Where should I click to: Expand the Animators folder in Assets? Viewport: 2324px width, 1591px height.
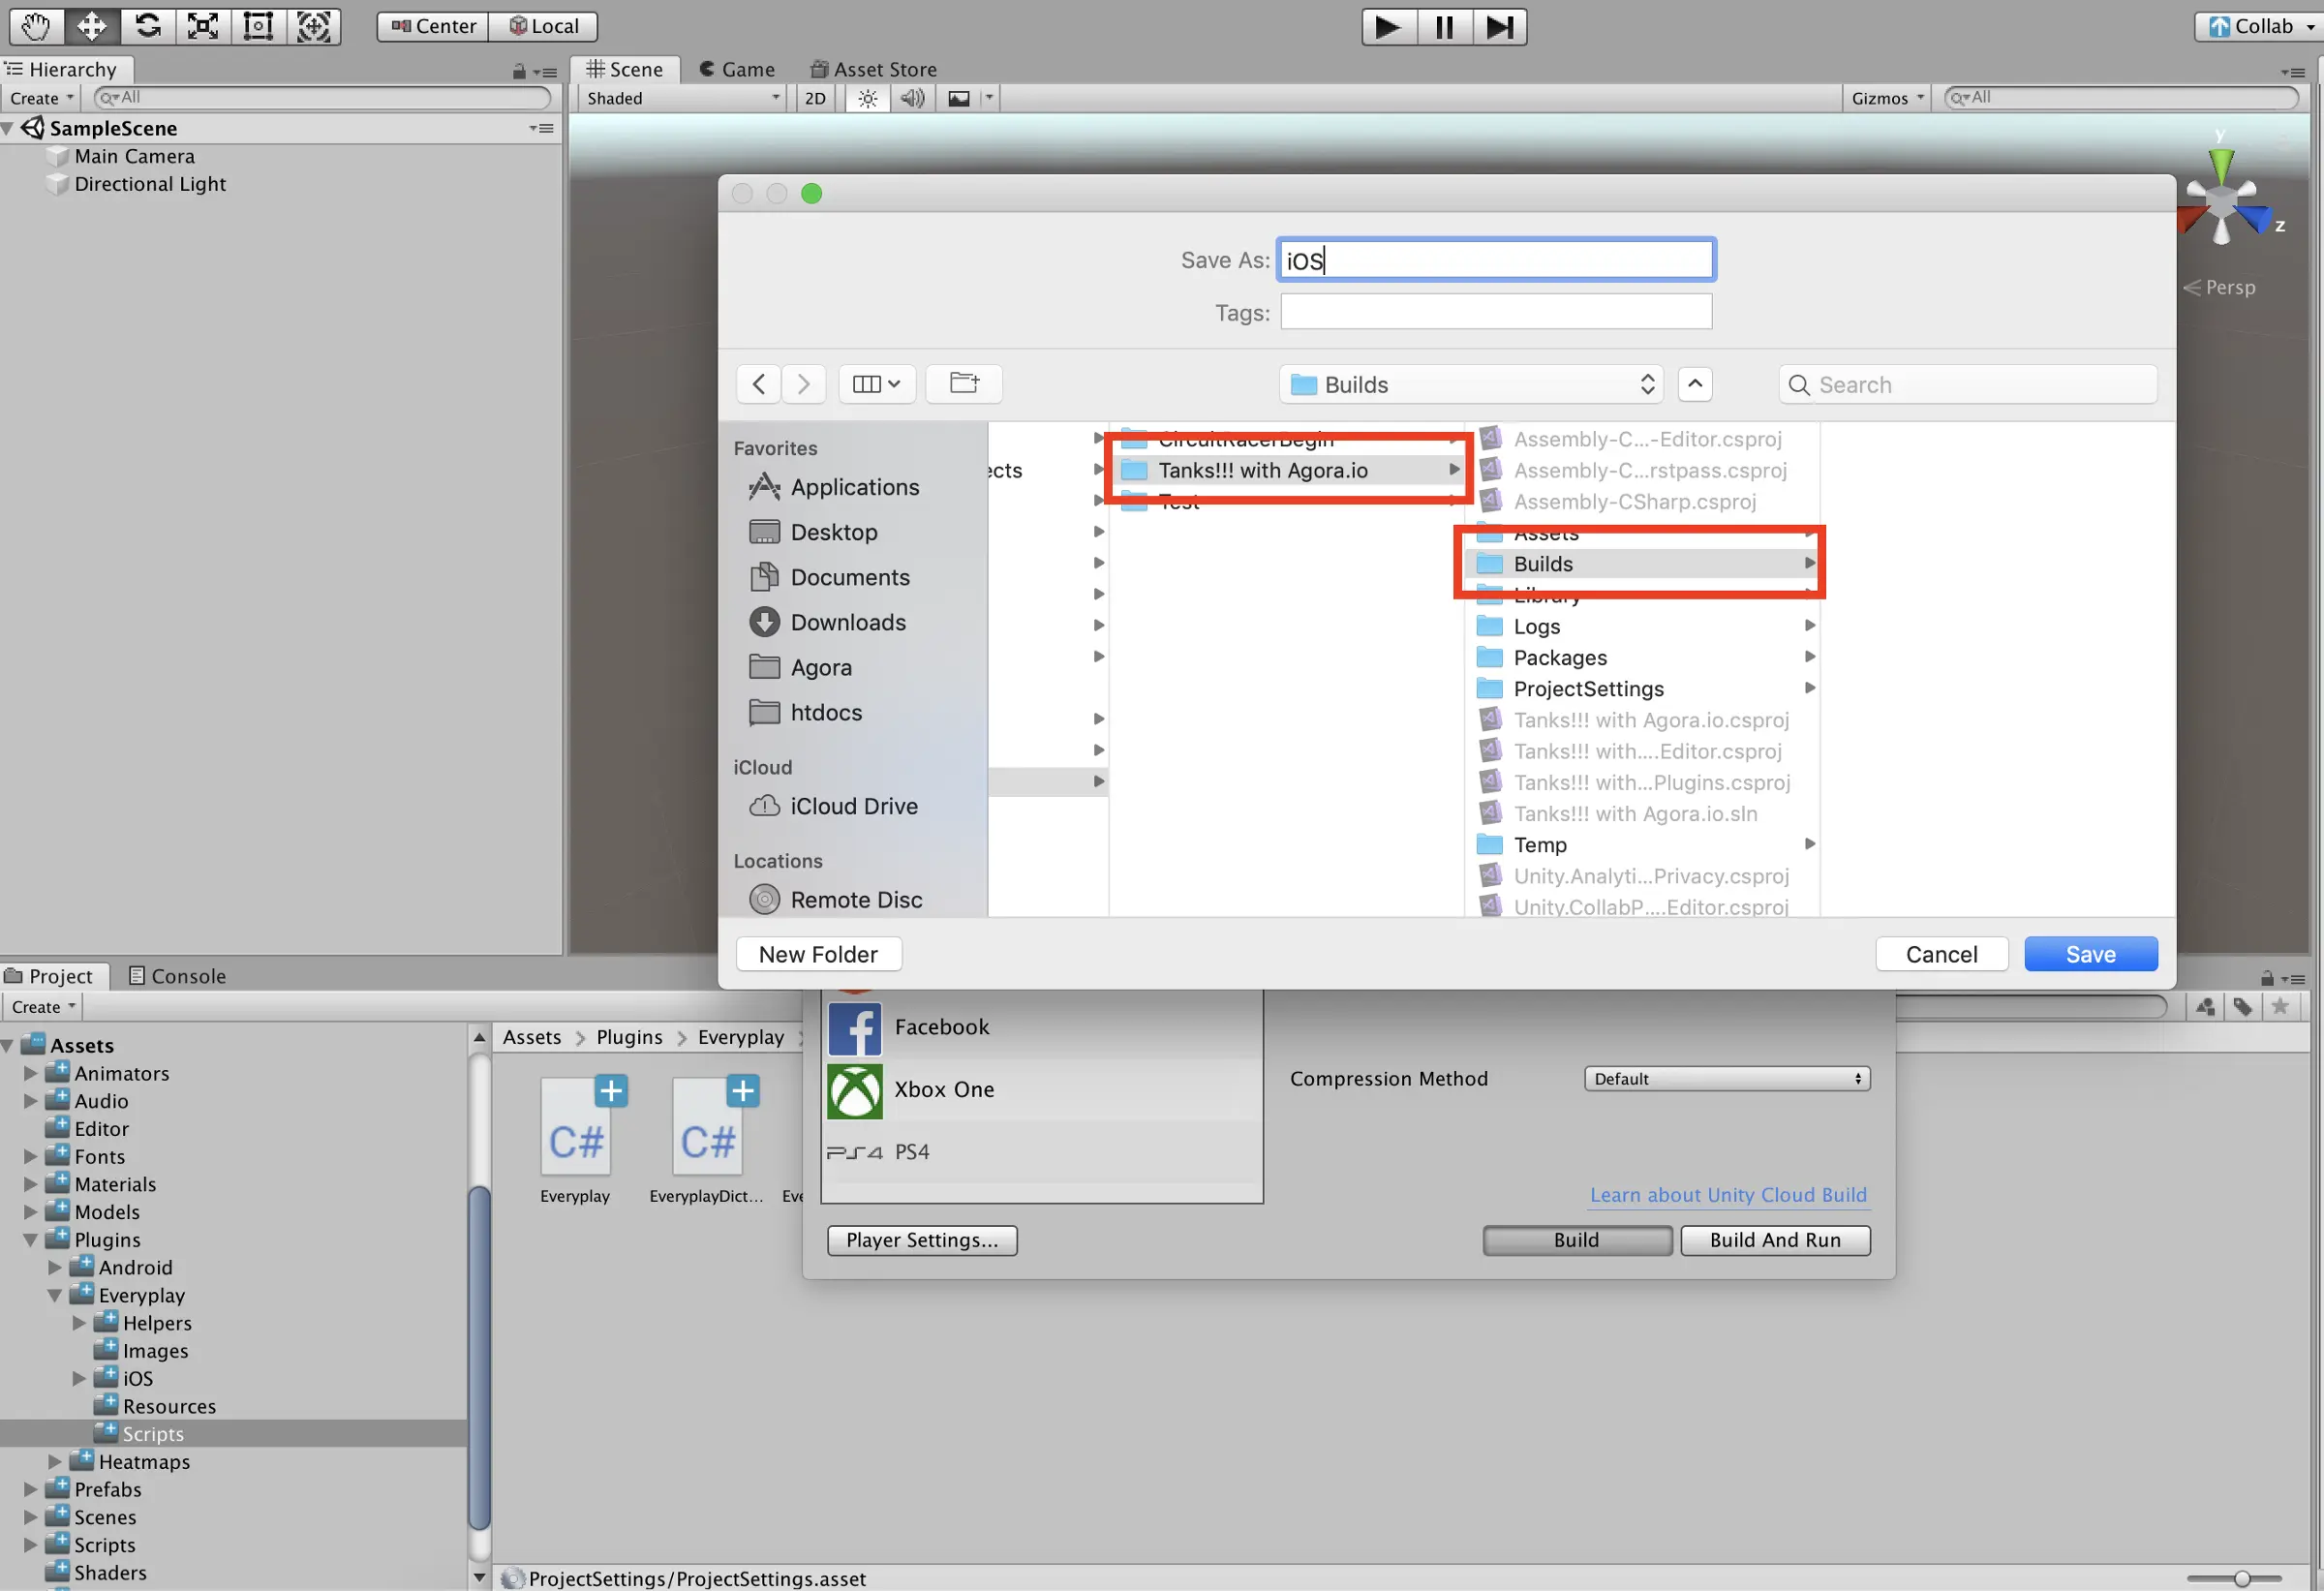(x=31, y=1074)
